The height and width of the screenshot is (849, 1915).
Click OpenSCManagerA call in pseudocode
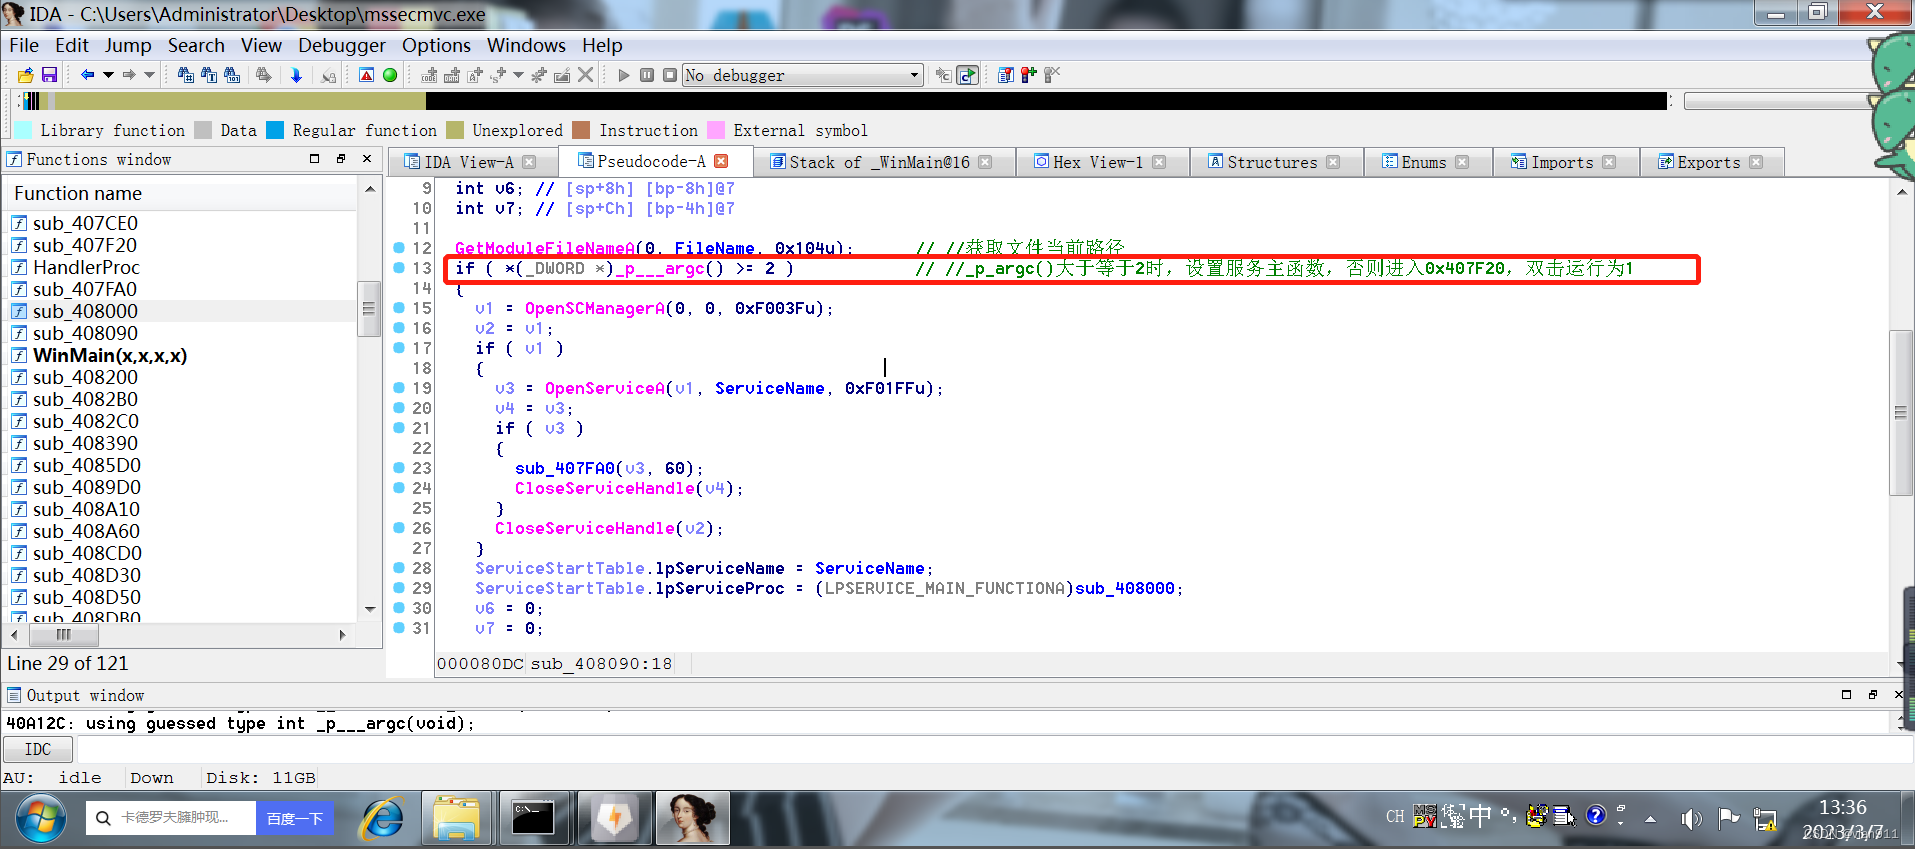tap(594, 308)
